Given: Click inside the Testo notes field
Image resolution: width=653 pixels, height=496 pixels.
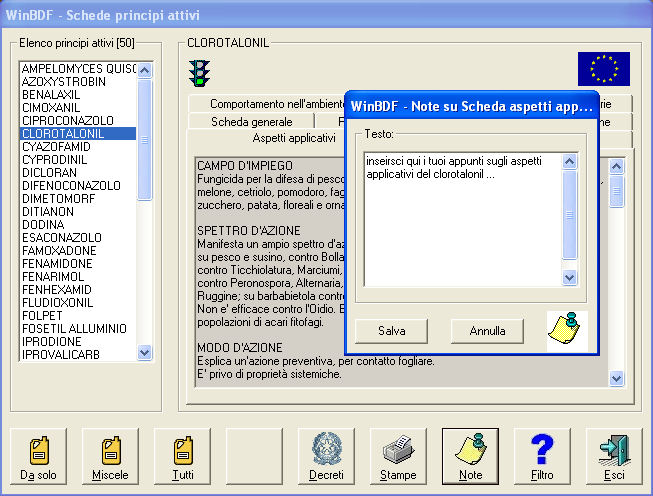Looking at the screenshot, I should pyautogui.click(x=463, y=219).
